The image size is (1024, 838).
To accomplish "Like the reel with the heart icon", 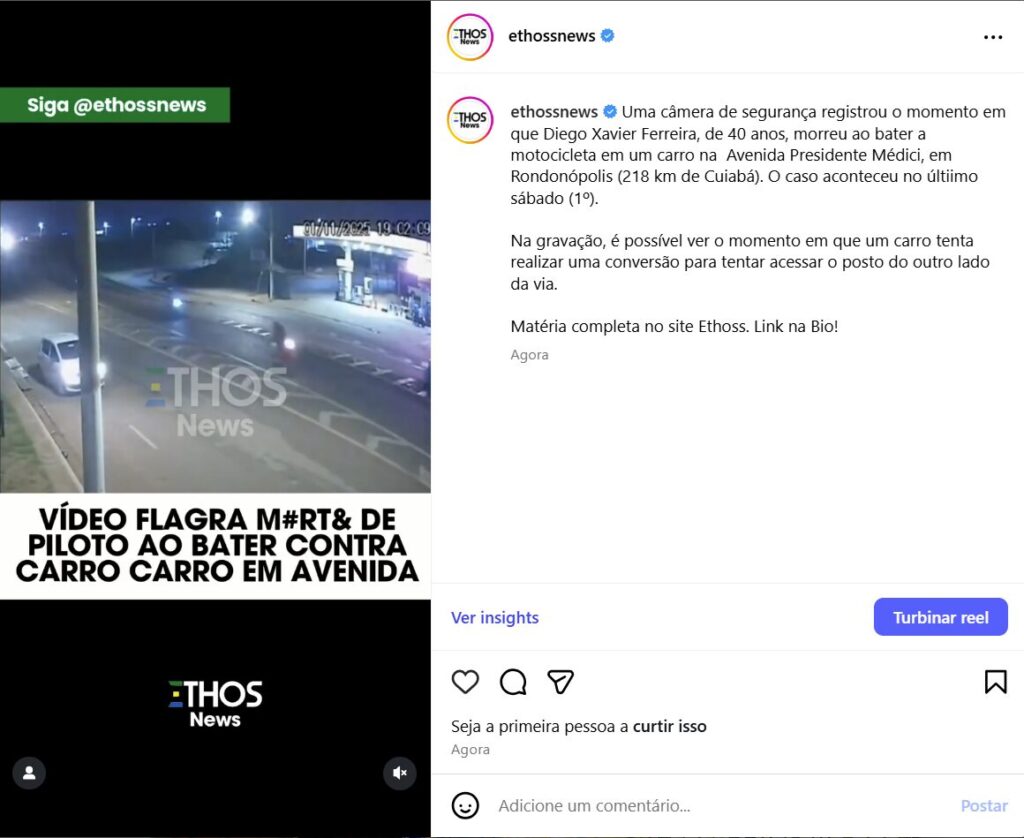I will [465, 682].
